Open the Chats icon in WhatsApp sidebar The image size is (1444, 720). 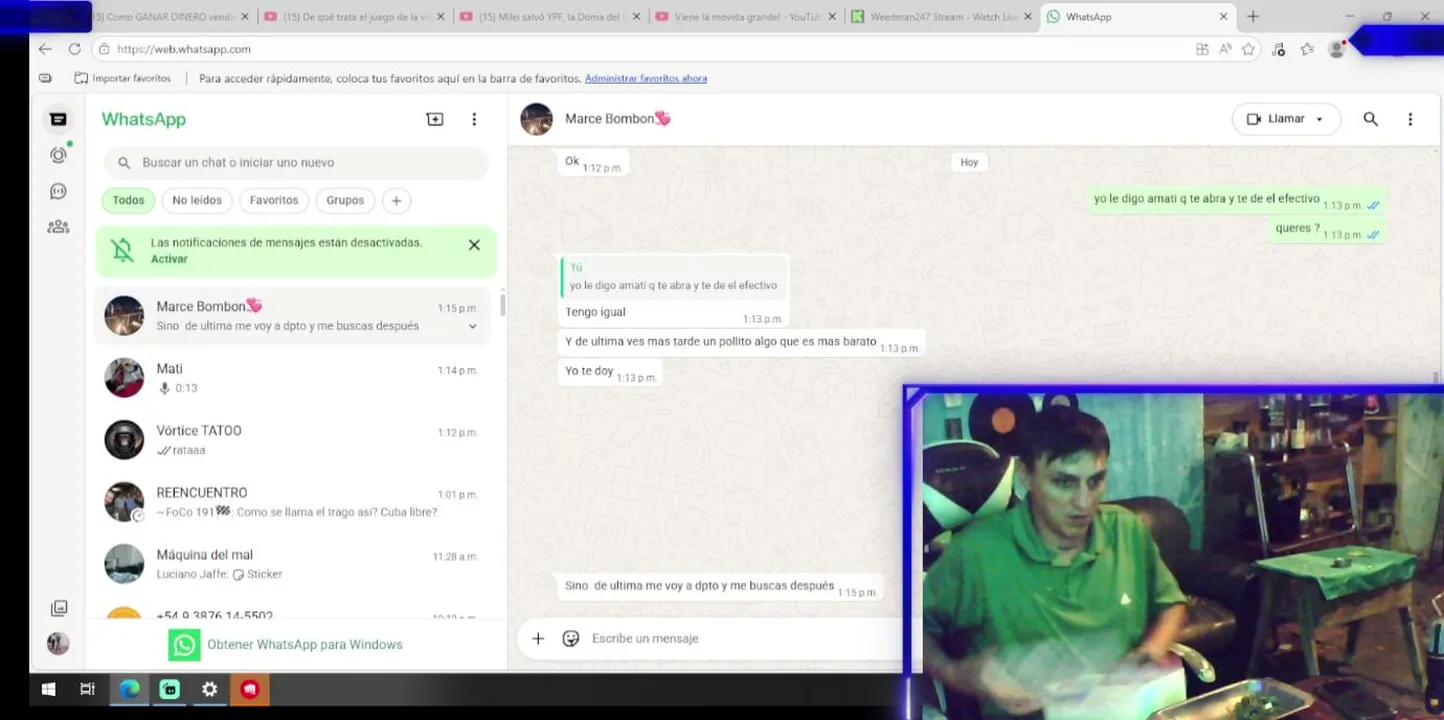[x=58, y=119]
